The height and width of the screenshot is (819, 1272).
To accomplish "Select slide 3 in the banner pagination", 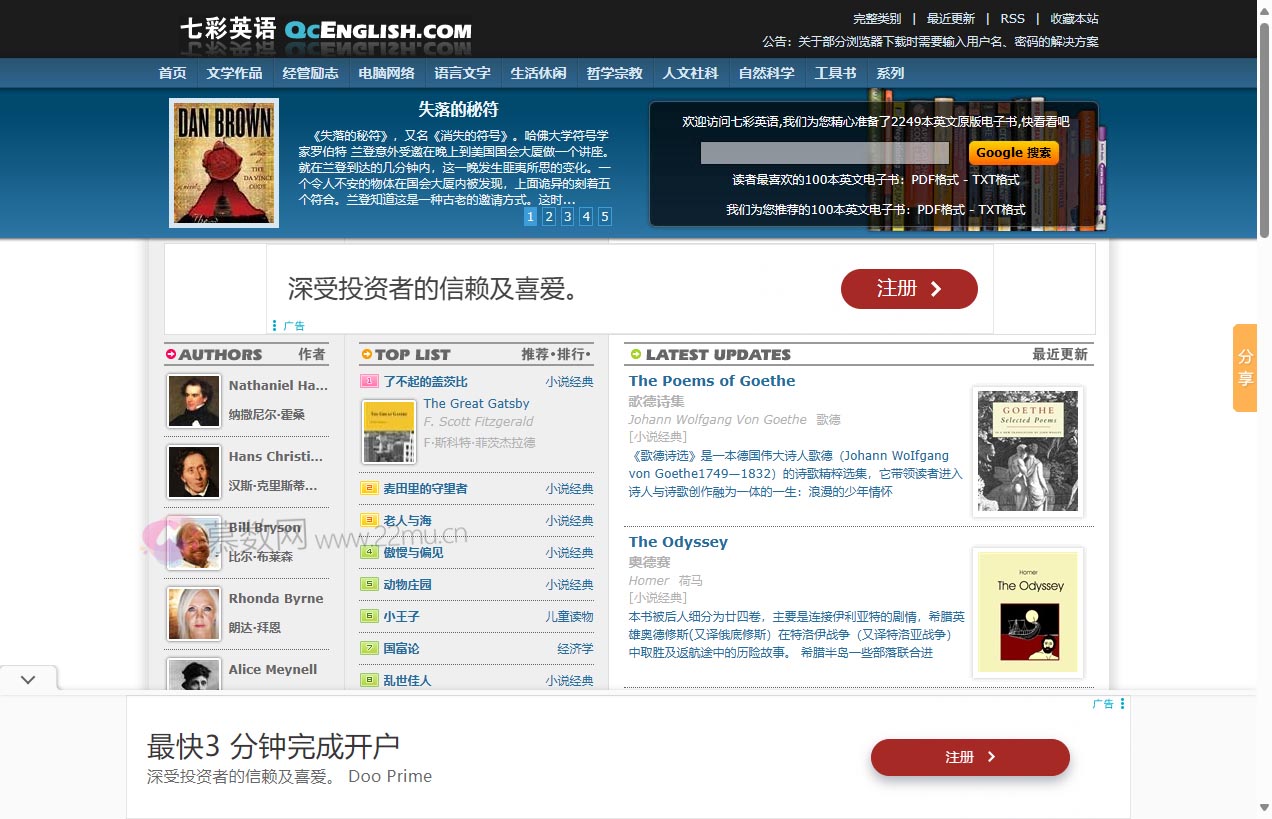I will [567, 216].
